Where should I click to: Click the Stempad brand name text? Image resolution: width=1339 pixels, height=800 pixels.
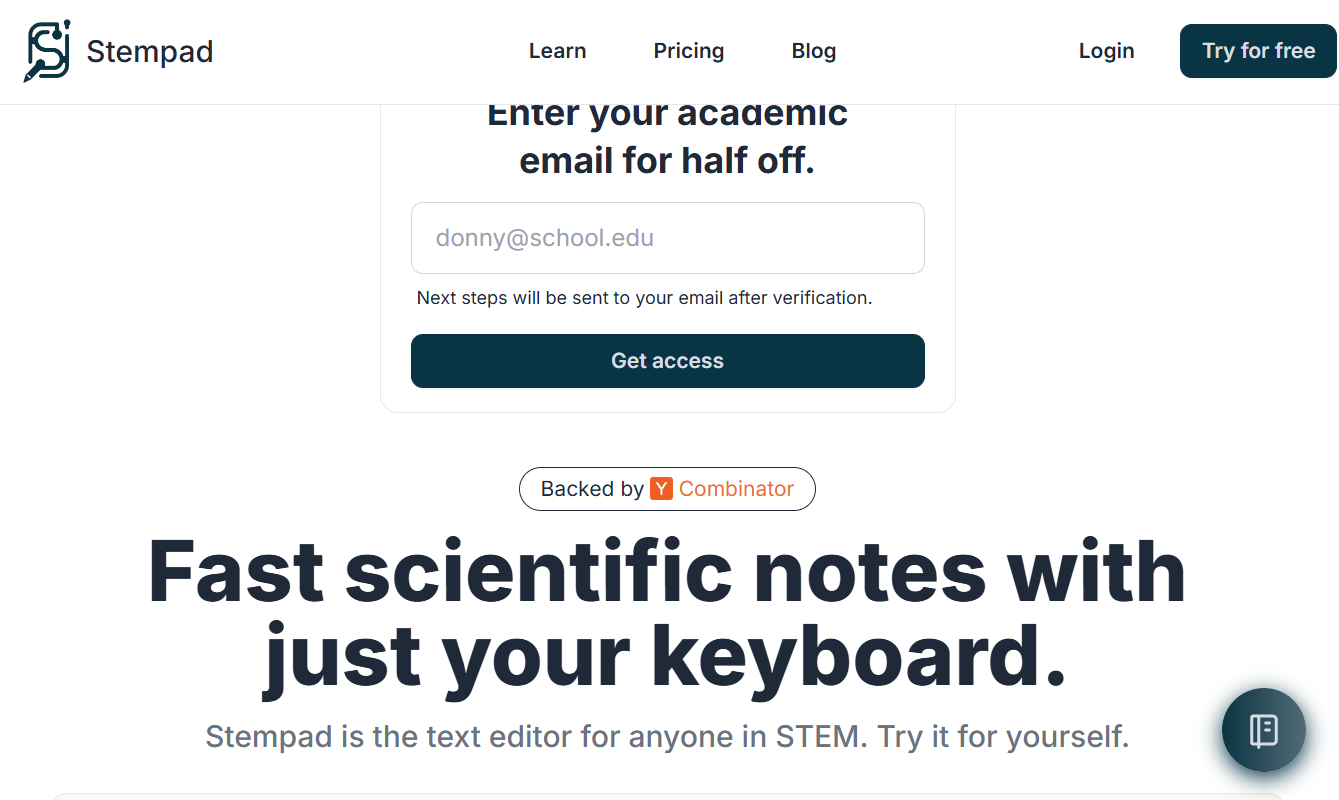[x=150, y=51]
